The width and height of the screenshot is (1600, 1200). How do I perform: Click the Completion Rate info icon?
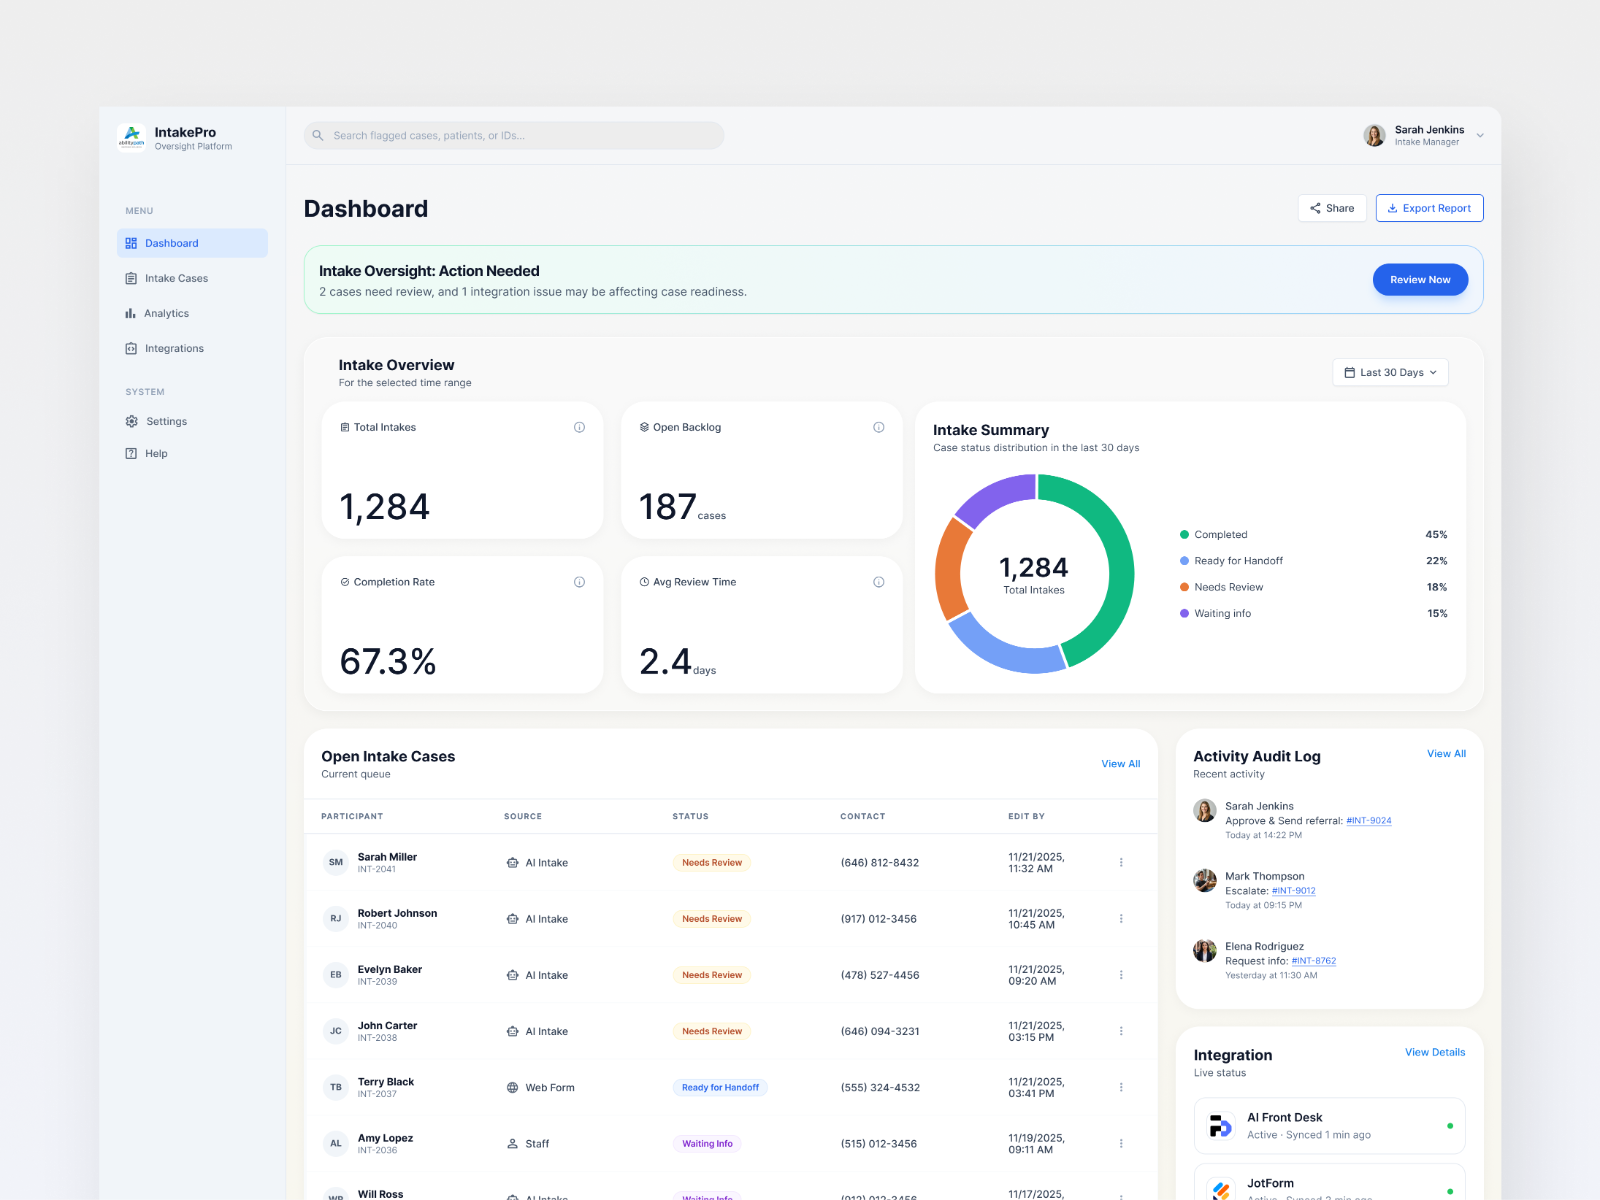[579, 582]
